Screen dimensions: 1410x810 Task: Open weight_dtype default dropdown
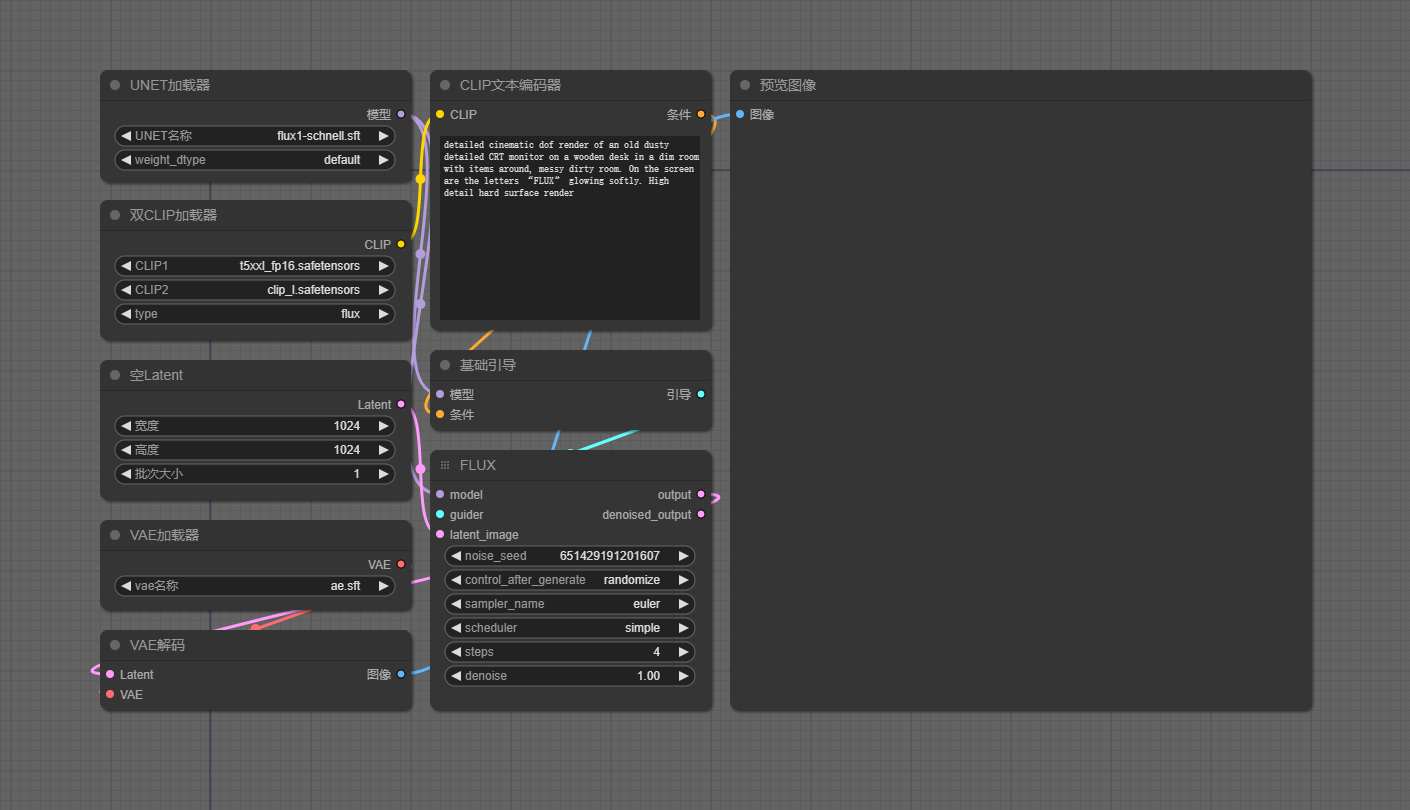point(255,160)
